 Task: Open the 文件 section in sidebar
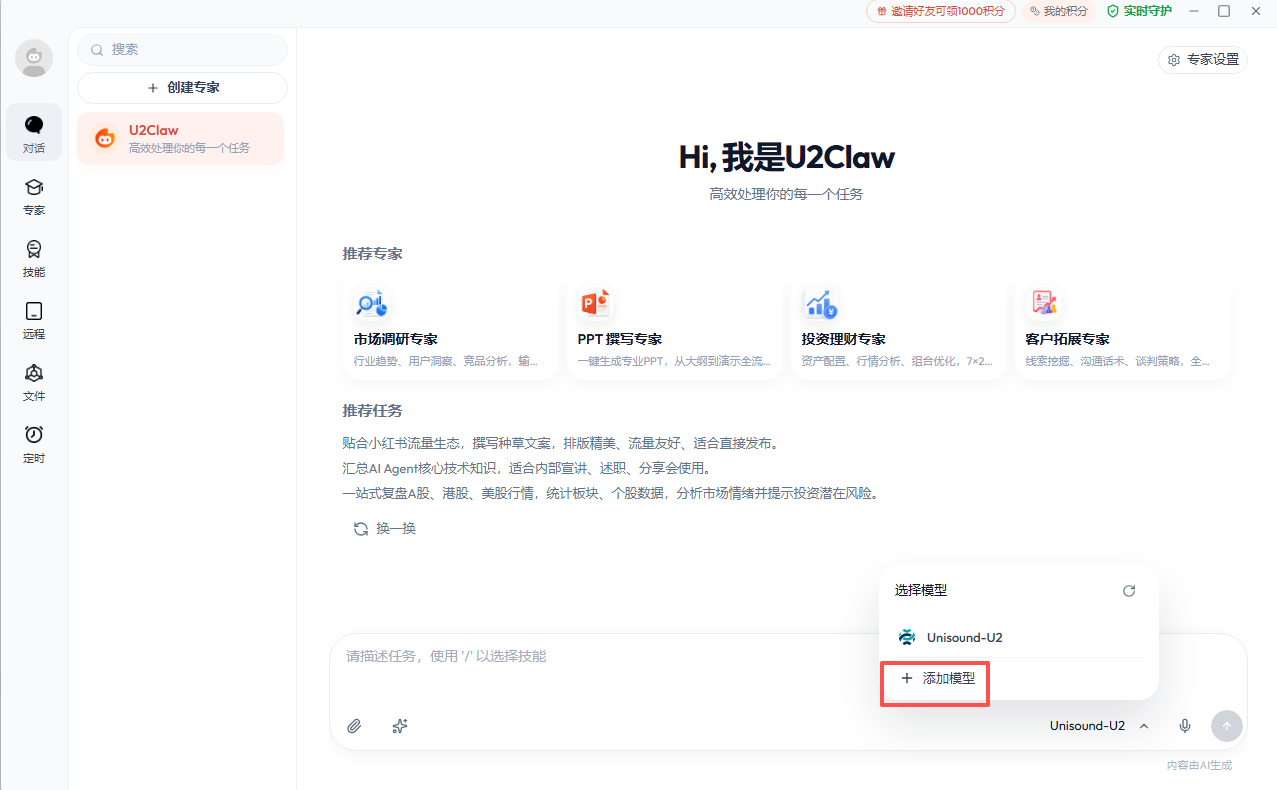tap(34, 382)
